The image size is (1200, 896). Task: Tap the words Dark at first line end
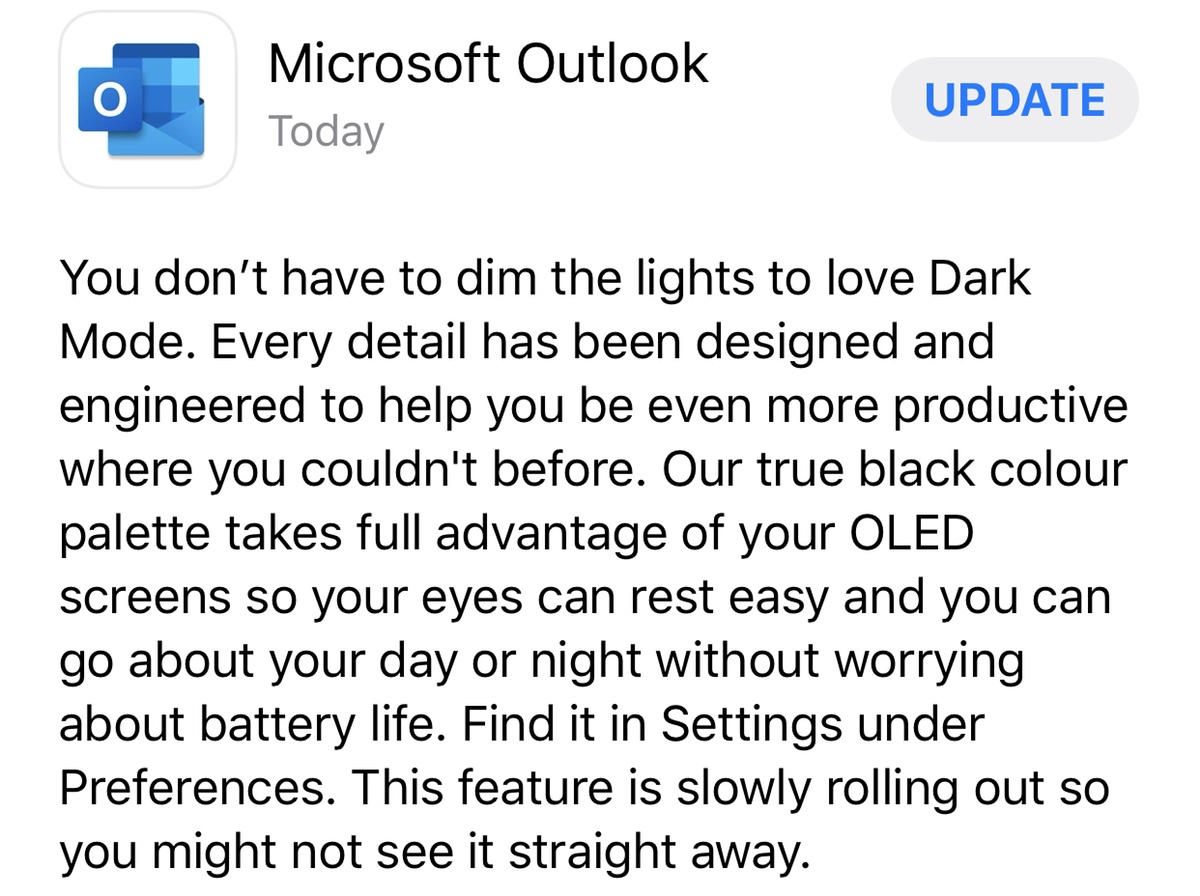(x=979, y=278)
